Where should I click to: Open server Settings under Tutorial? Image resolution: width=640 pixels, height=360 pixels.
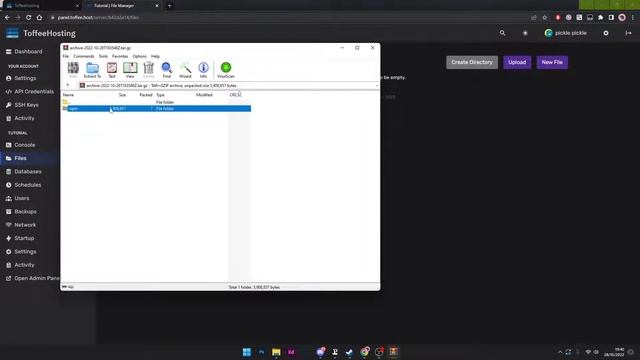click(x=21, y=252)
